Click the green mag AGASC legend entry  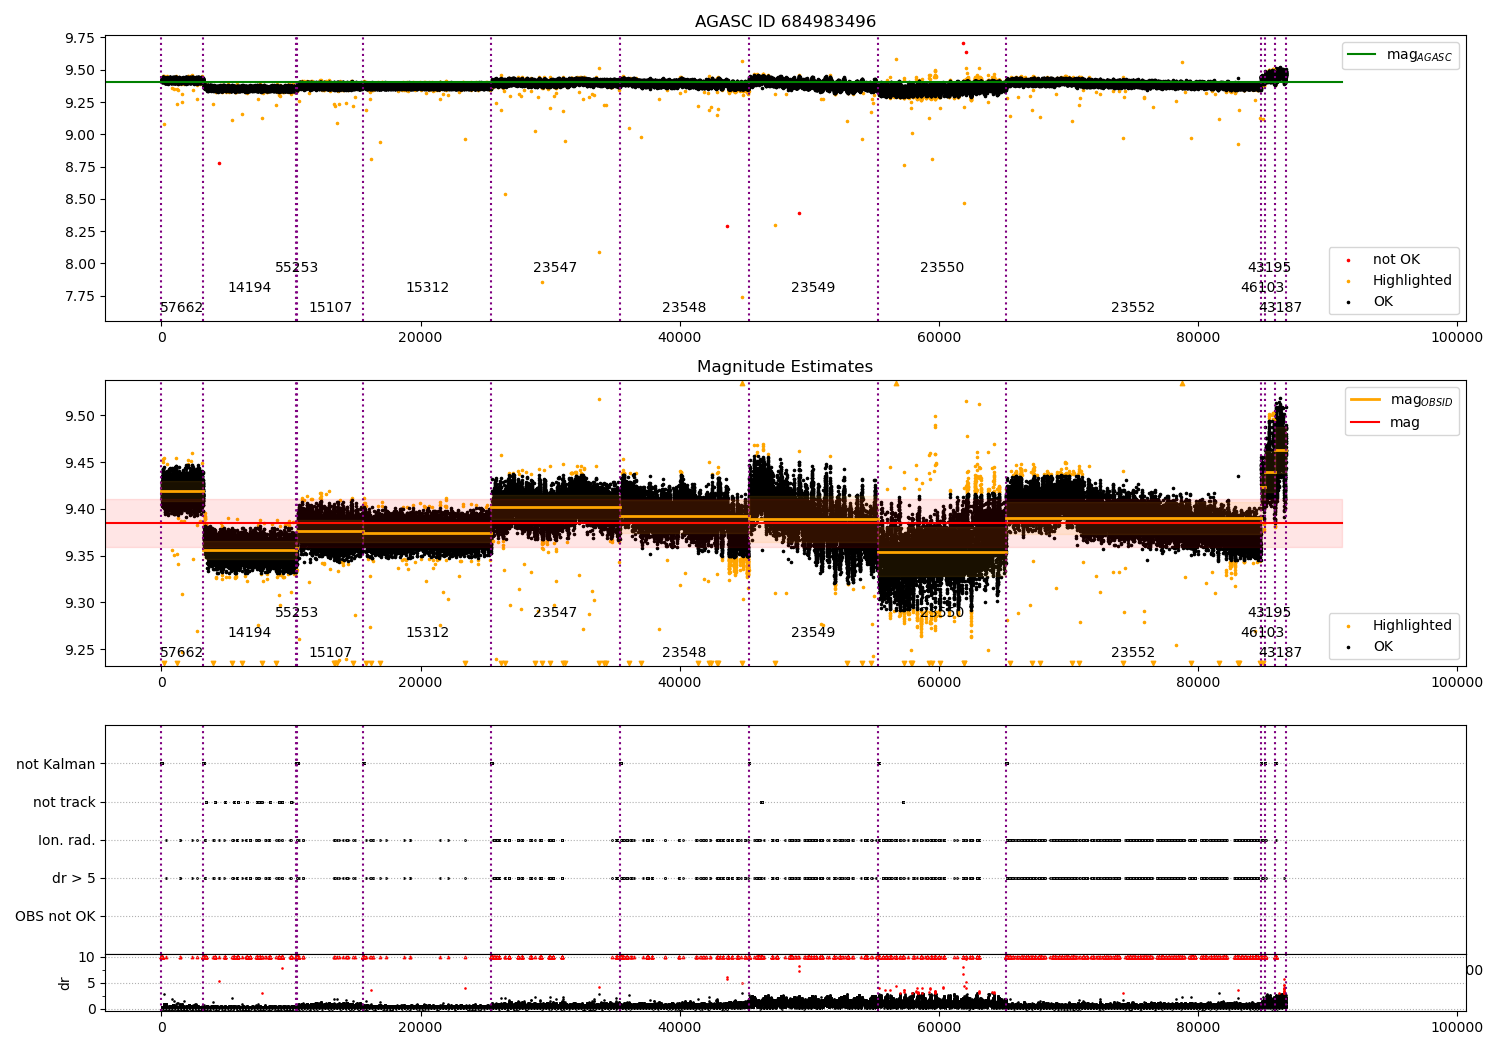point(1400,55)
